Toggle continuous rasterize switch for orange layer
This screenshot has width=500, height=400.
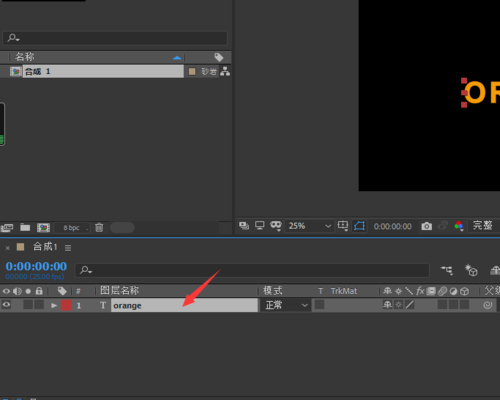point(398,305)
